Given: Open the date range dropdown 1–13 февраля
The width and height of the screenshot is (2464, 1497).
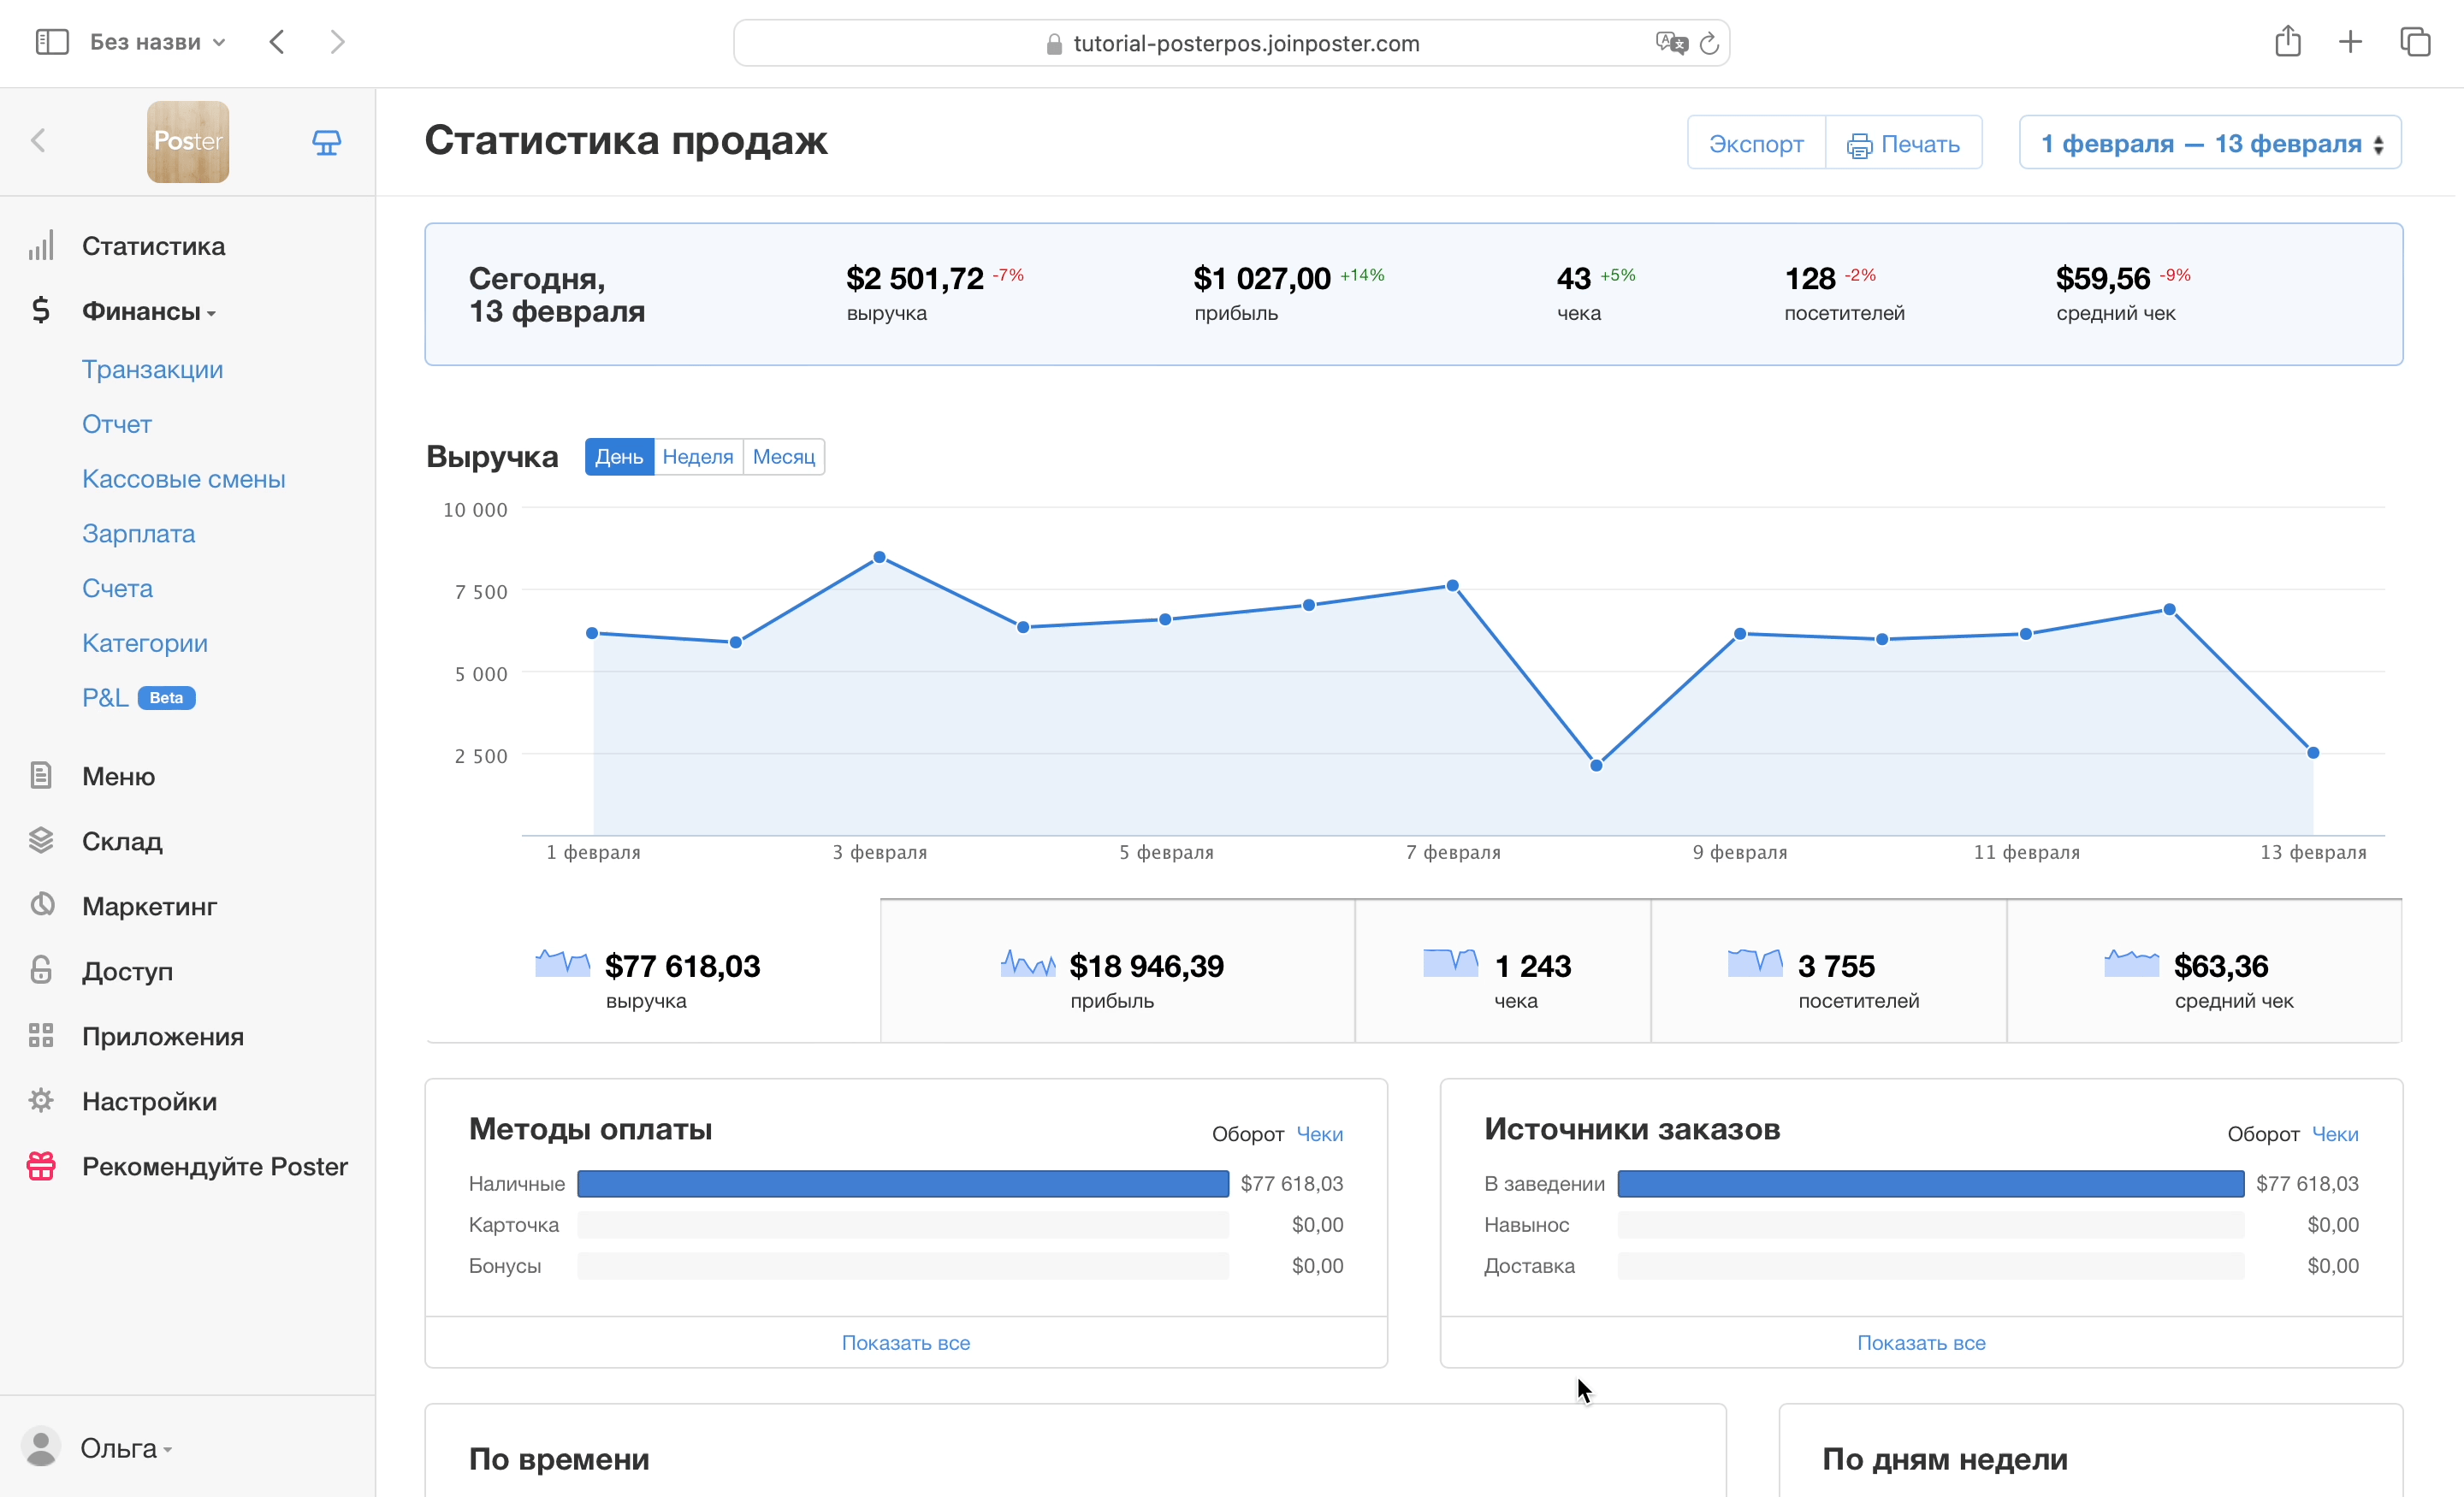Looking at the screenshot, I should [2210, 143].
